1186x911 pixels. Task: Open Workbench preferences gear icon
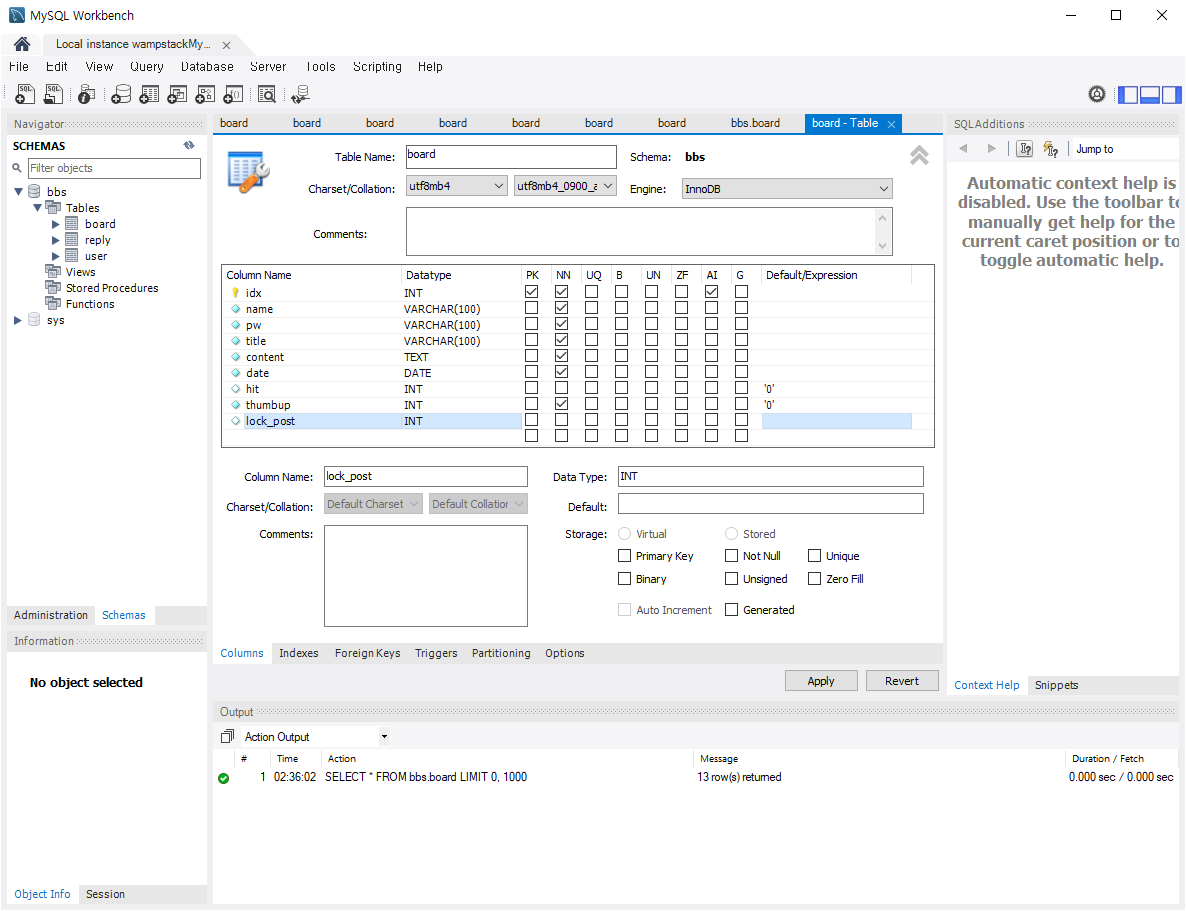coord(1097,94)
